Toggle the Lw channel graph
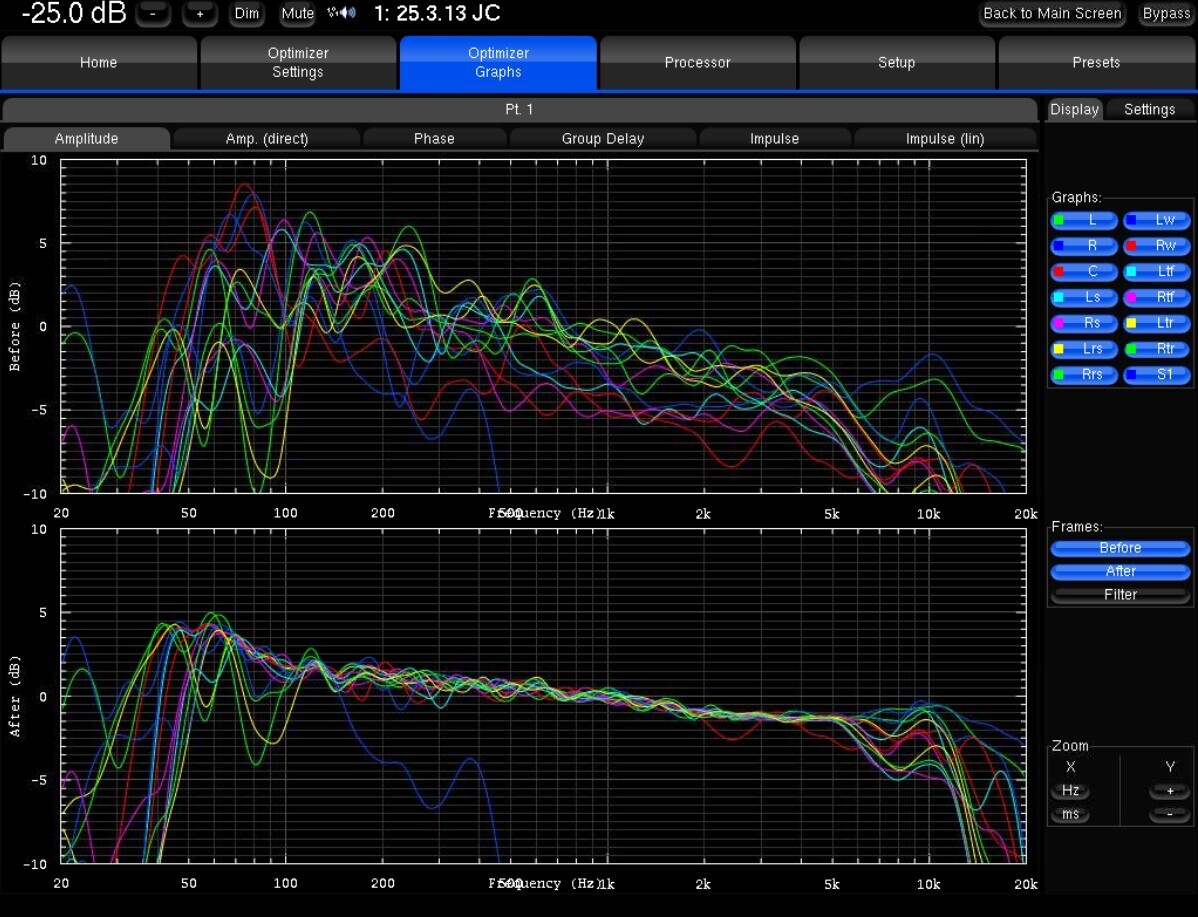This screenshot has width=1198, height=917. (x=1157, y=220)
